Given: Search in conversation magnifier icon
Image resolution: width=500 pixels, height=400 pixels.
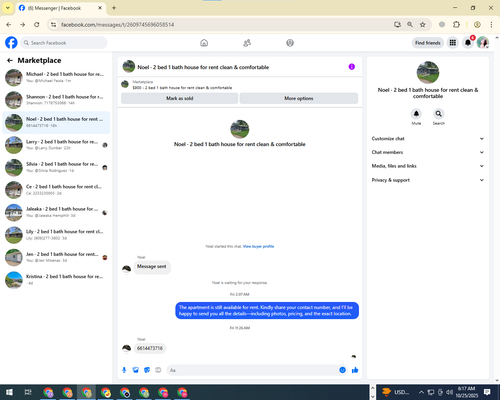Looking at the screenshot, I should (x=439, y=114).
